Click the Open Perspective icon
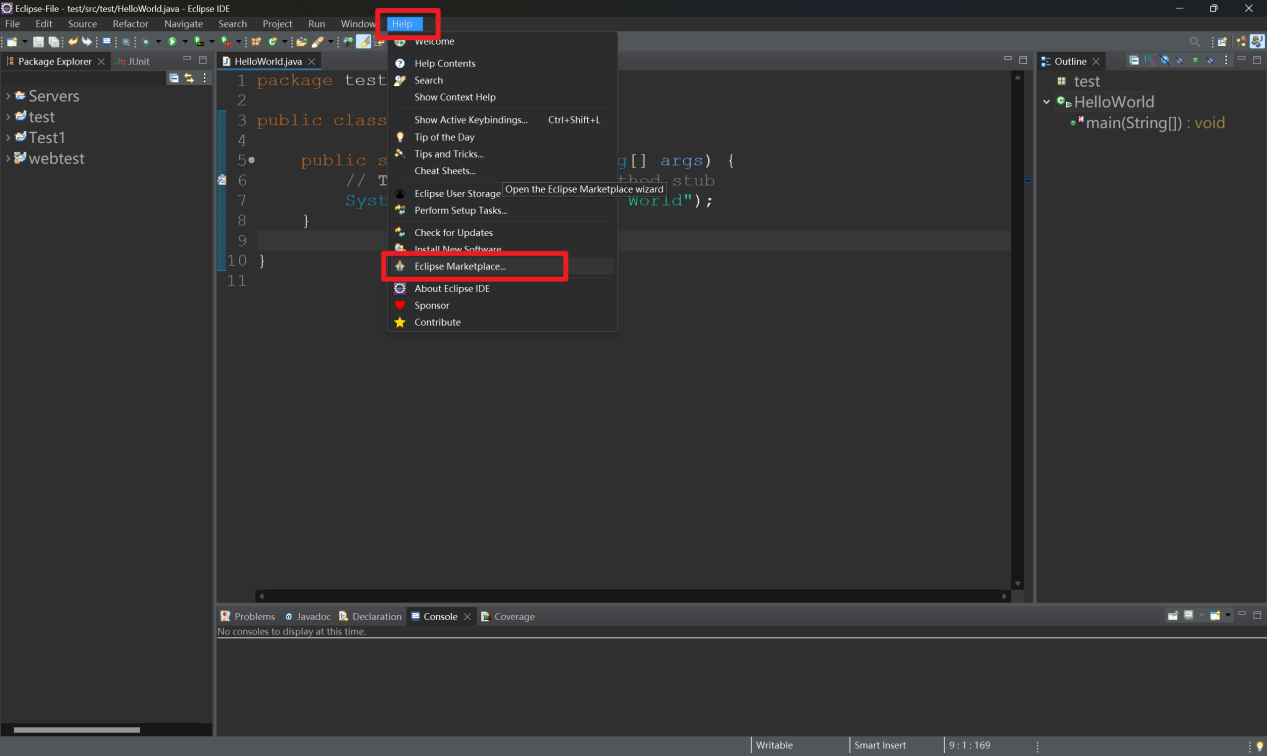 click(1221, 42)
